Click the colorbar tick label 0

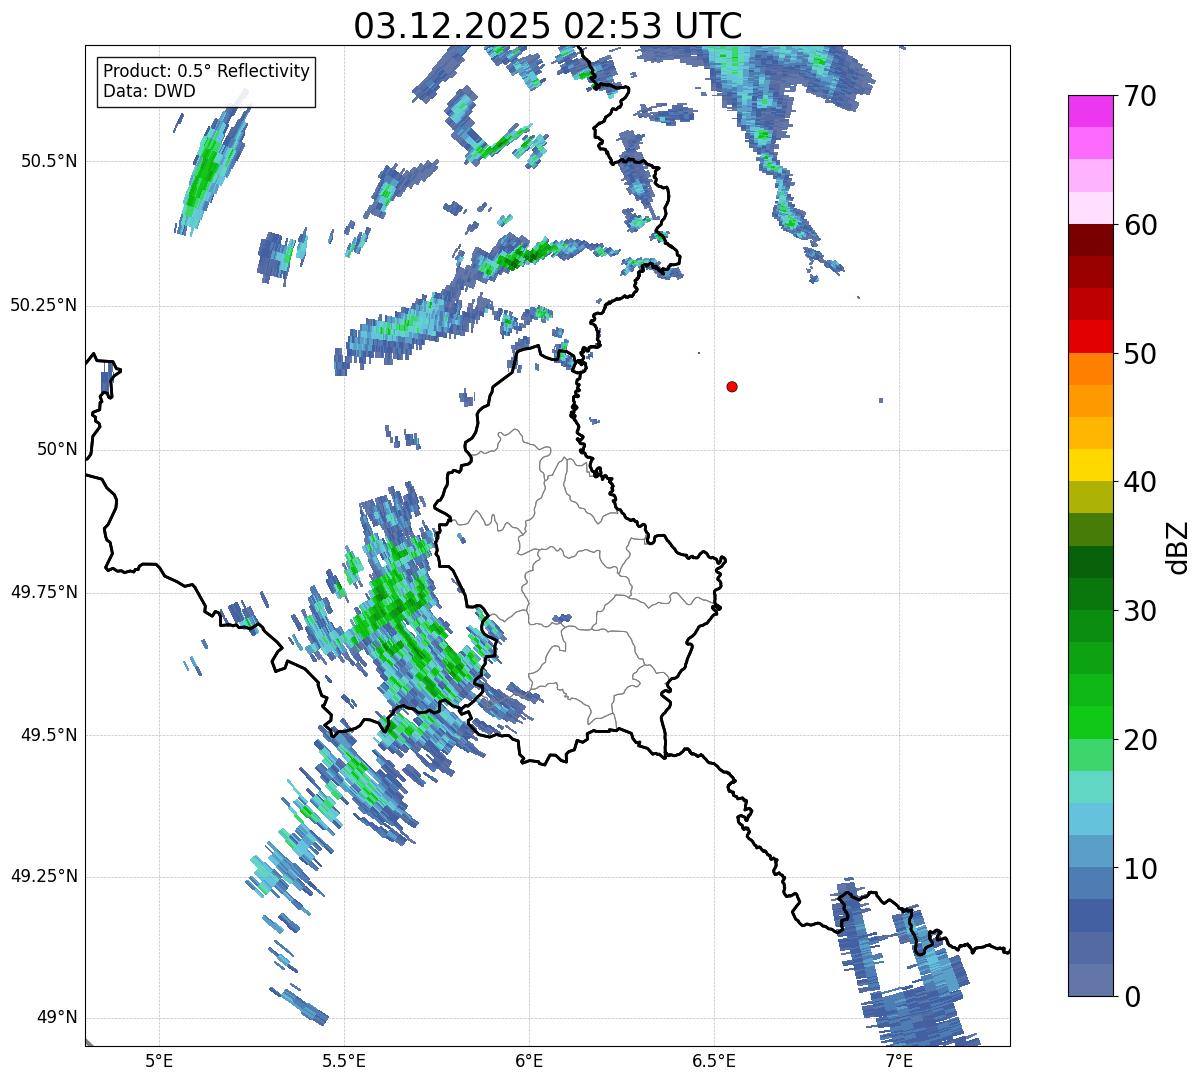(1131, 997)
